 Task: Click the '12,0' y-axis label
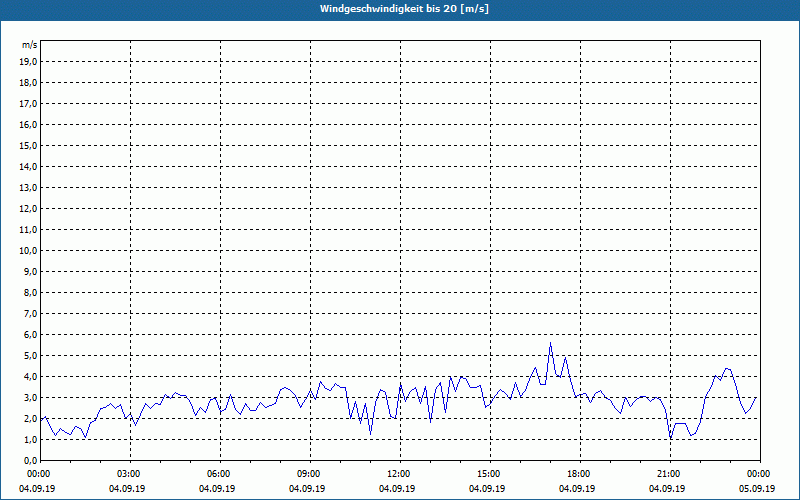29,209
